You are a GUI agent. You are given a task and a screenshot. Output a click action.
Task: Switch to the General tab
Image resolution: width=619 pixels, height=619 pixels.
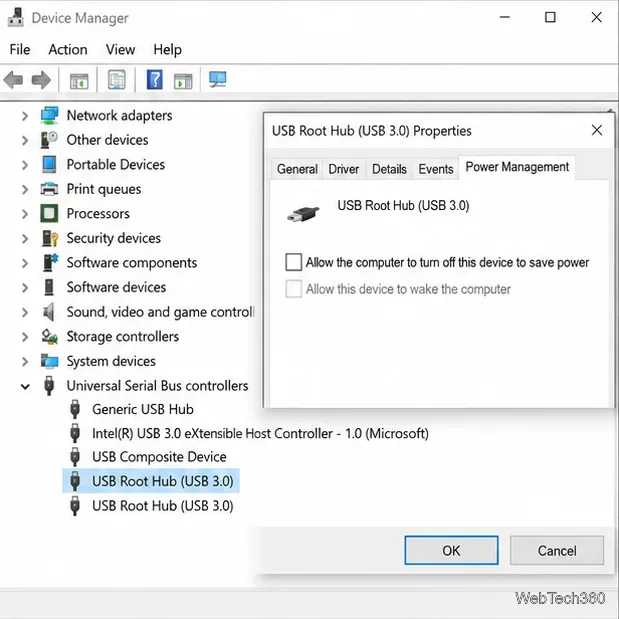(297, 169)
